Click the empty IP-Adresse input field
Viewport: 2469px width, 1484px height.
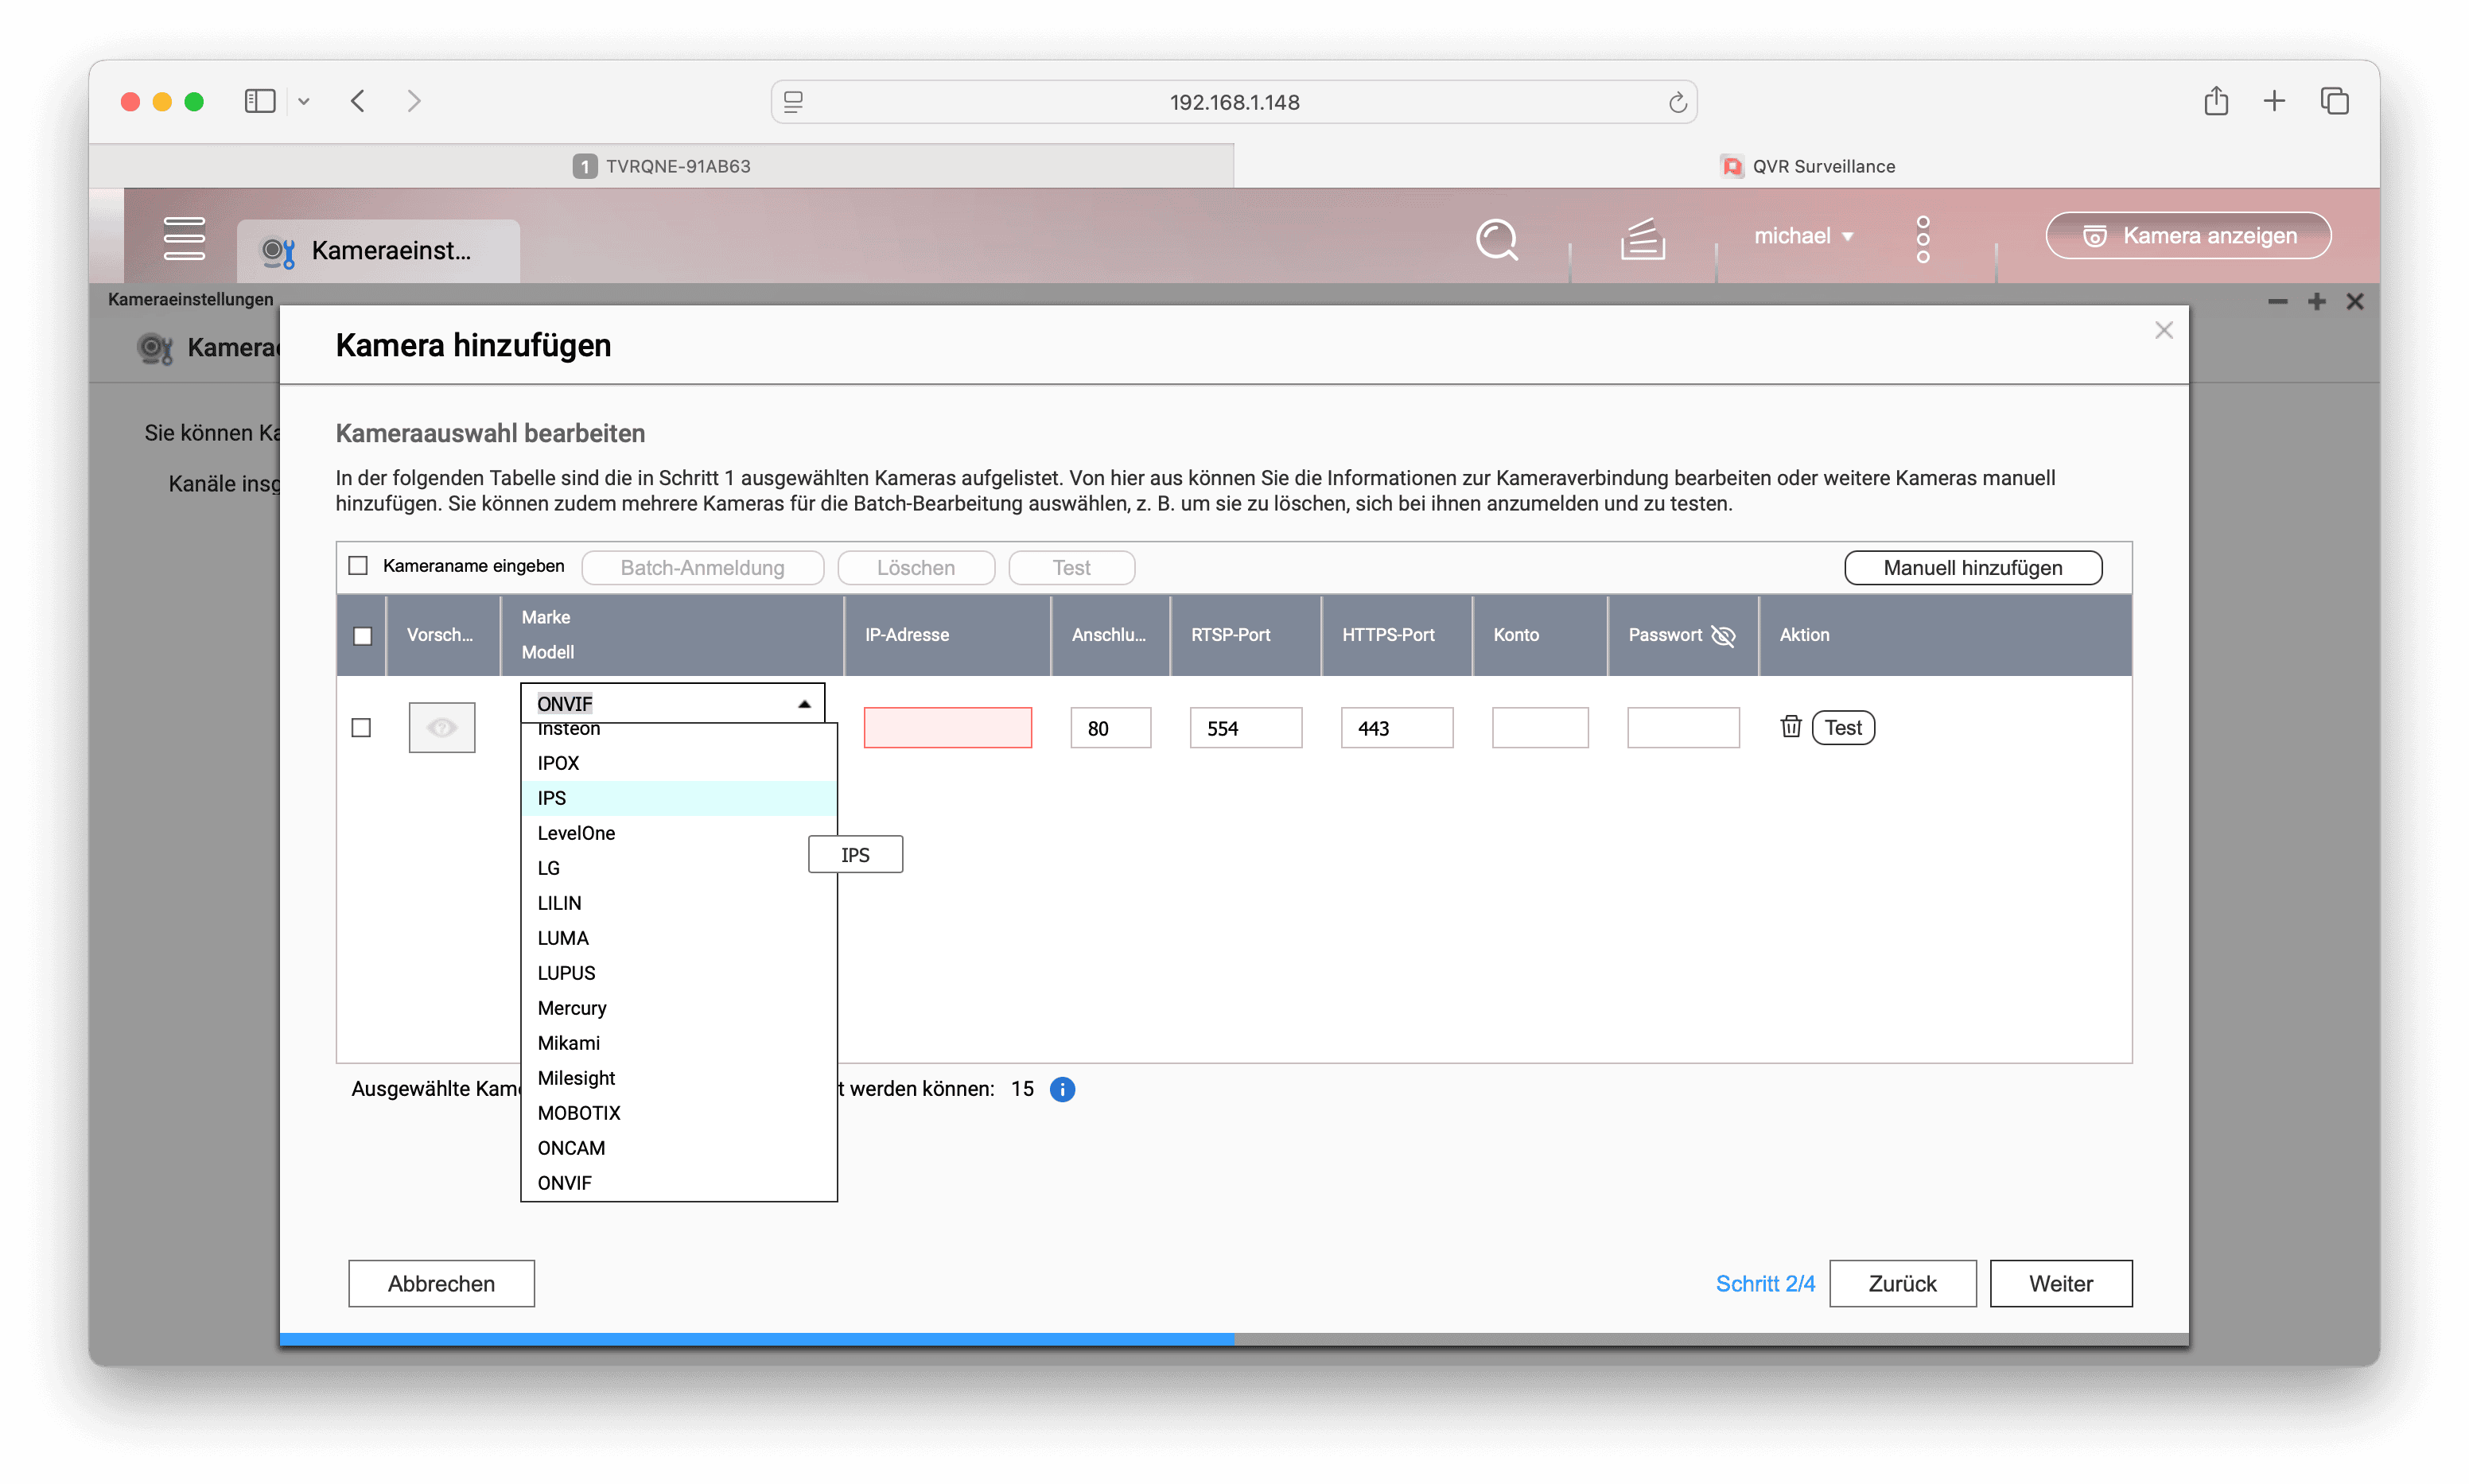947,728
